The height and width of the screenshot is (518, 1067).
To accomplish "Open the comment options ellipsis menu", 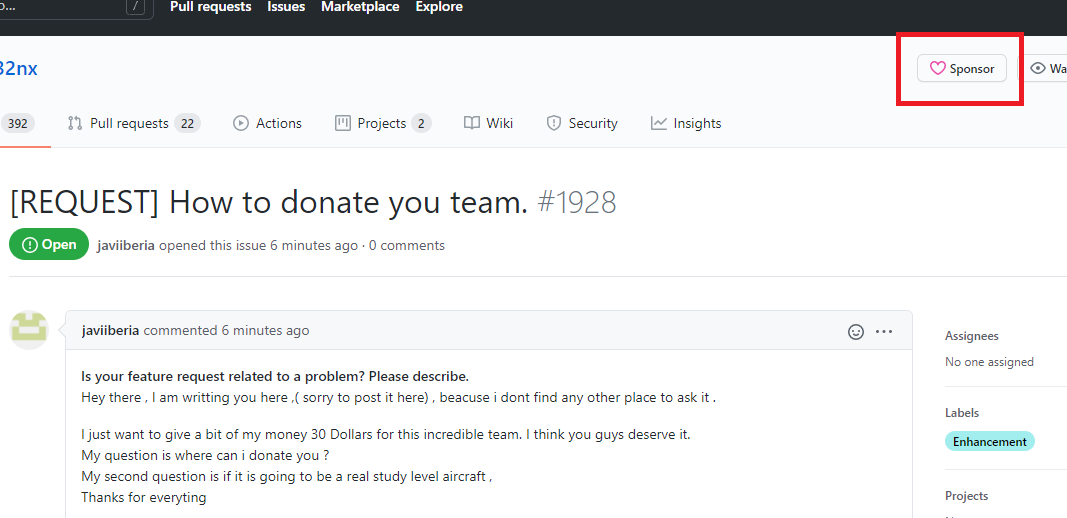I will pyautogui.click(x=884, y=331).
